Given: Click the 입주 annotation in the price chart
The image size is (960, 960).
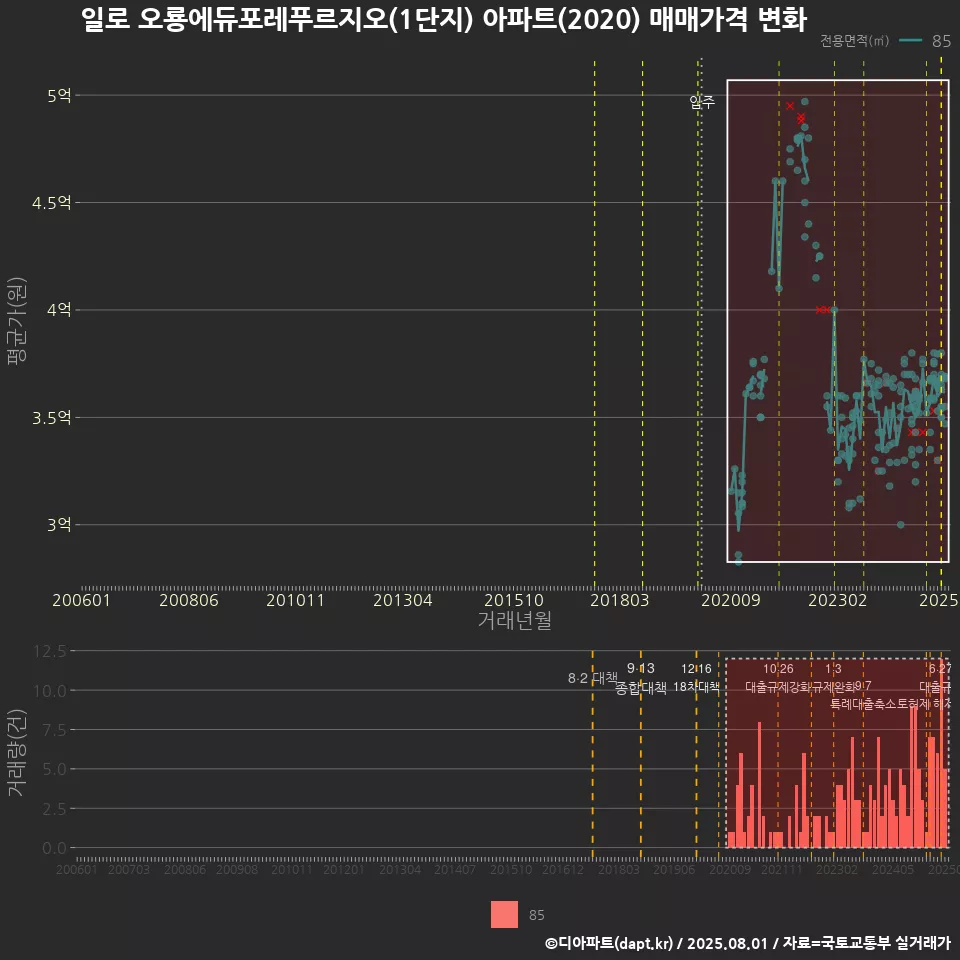Looking at the screenshot, I should tap(702, 102).
